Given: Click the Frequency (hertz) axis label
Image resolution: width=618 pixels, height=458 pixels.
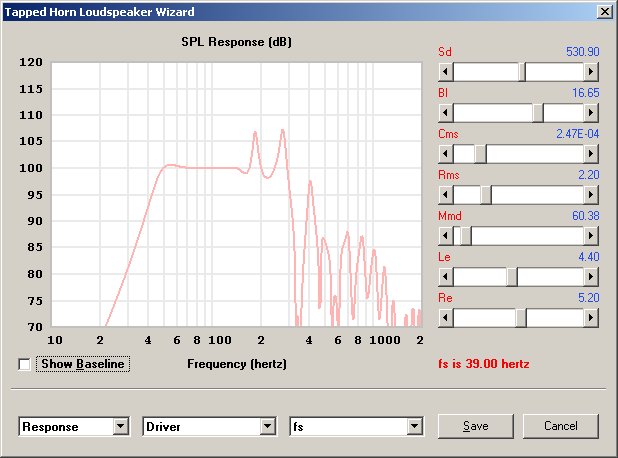Looking at the screenshot, I should pyautogui.click(x=237, y=363).
